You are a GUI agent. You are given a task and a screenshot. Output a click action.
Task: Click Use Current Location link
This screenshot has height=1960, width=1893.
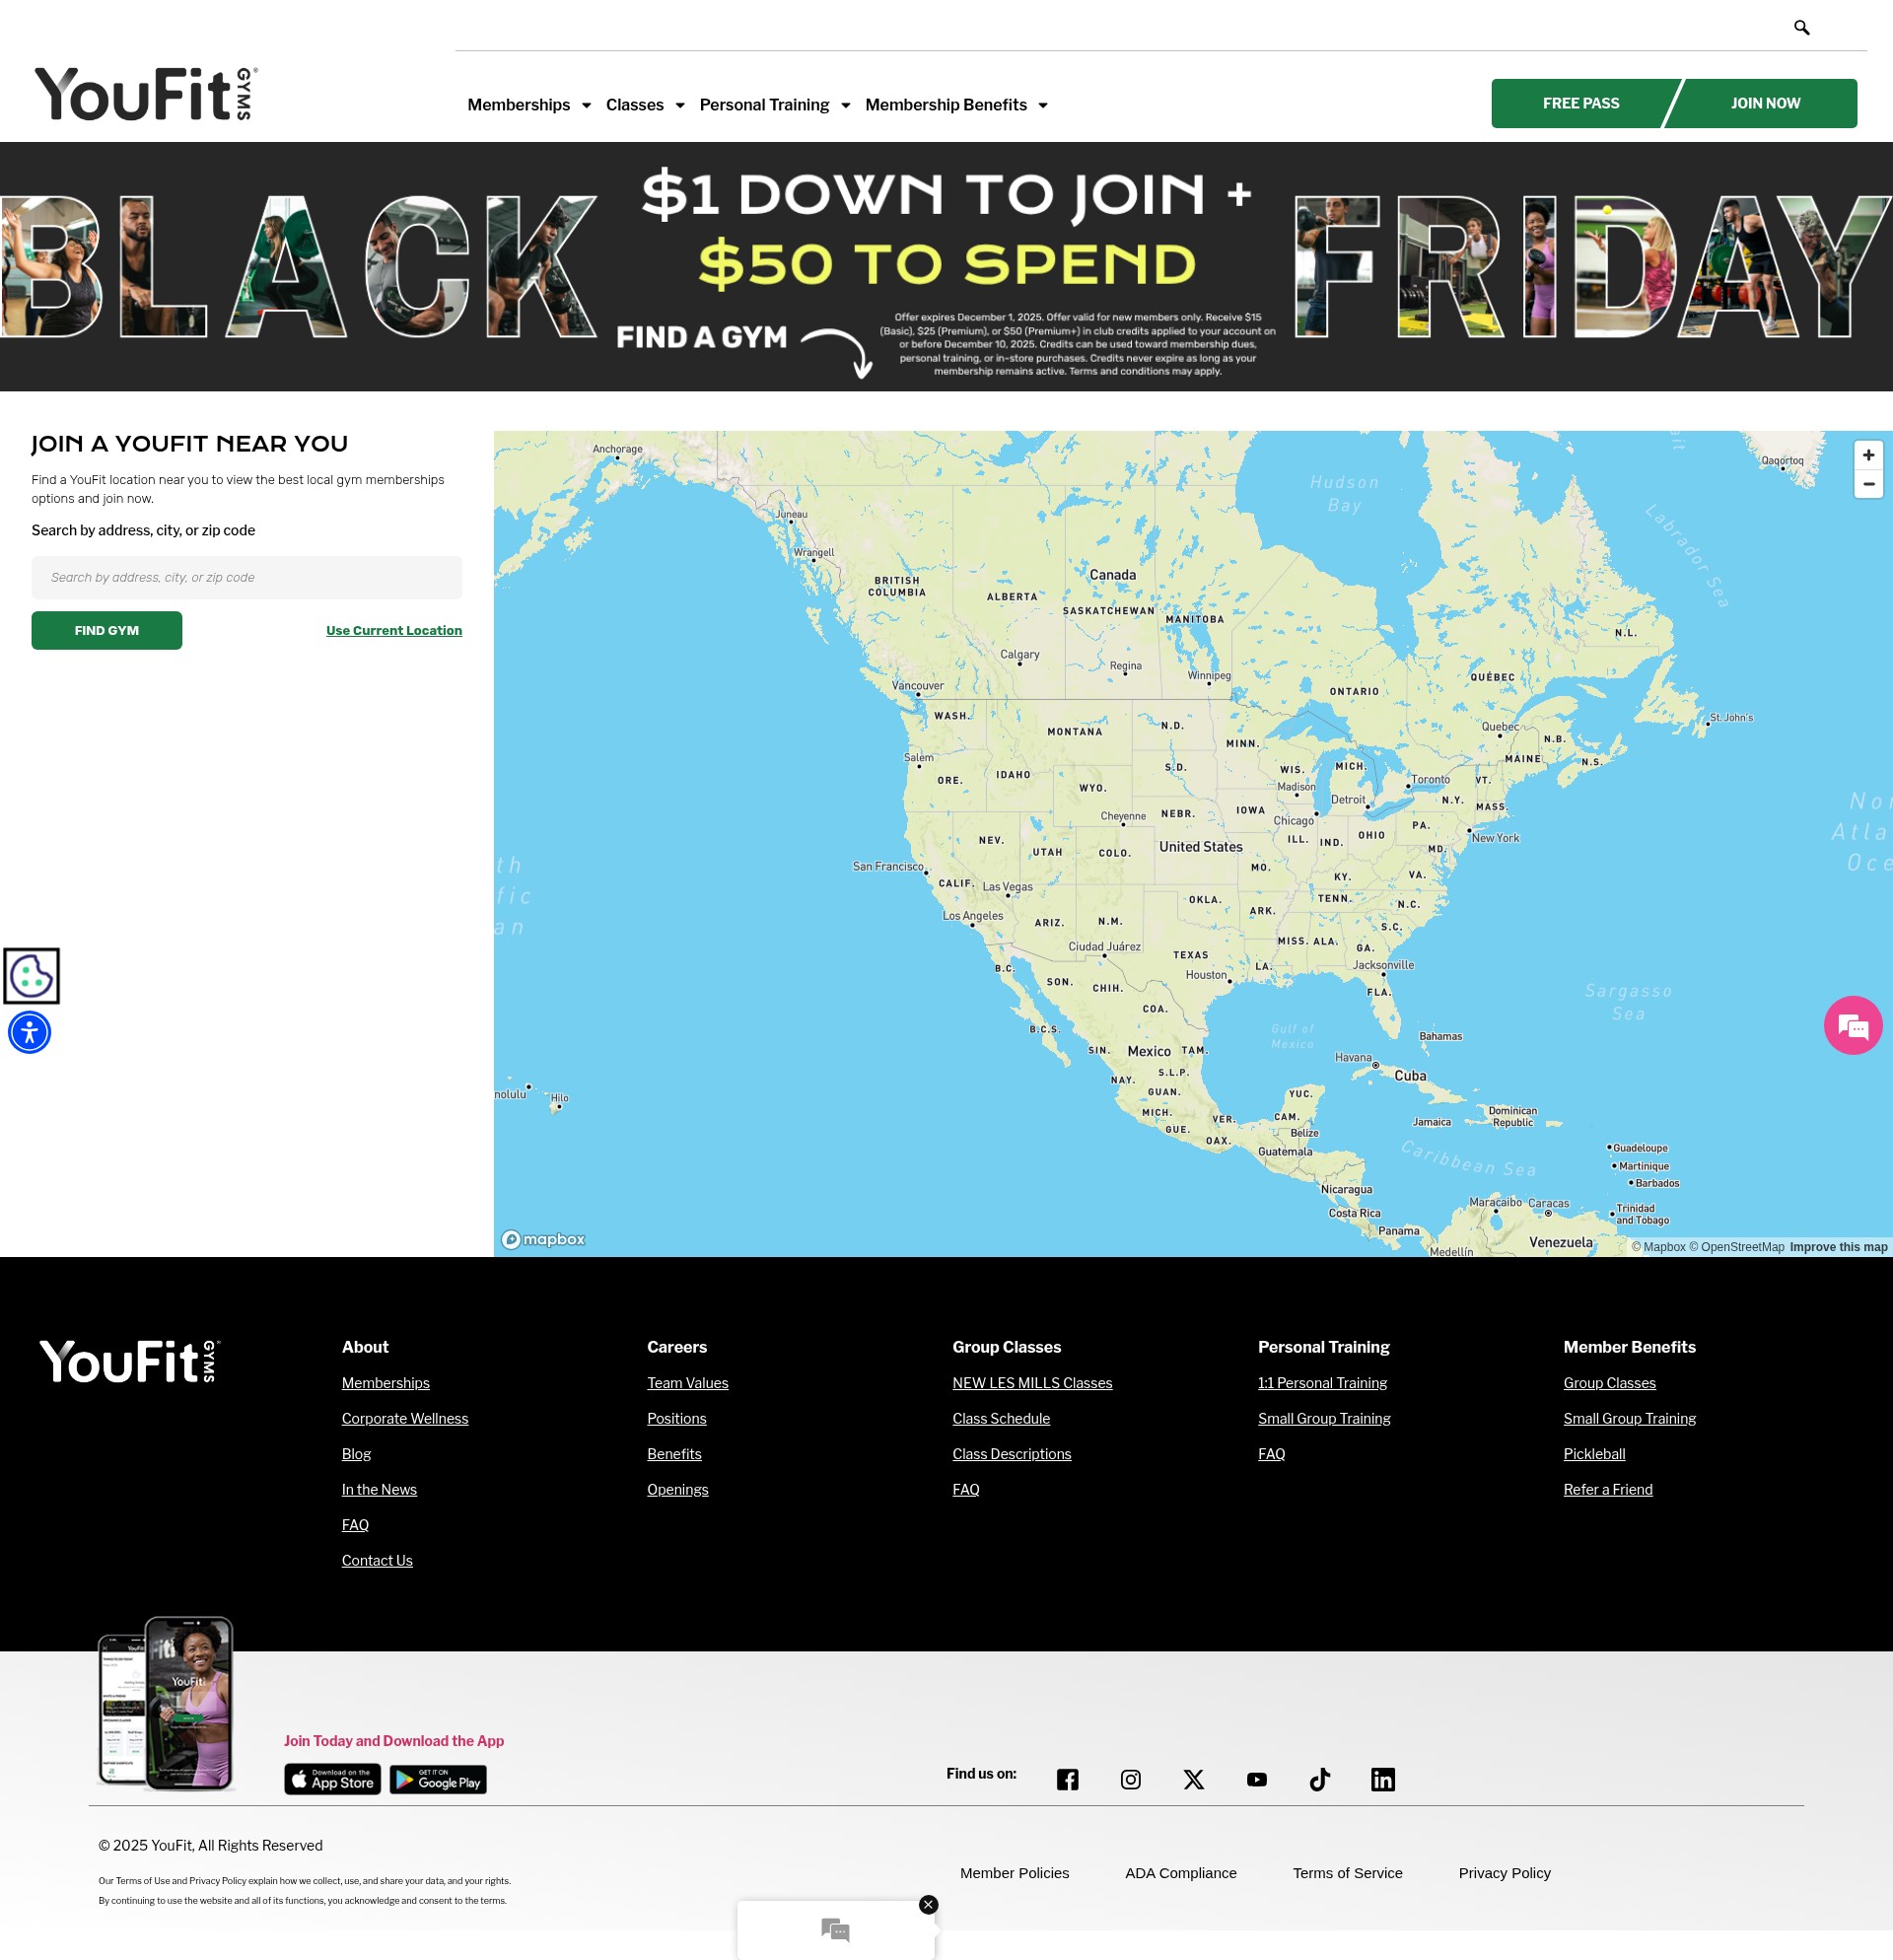[x=394, y=630]
